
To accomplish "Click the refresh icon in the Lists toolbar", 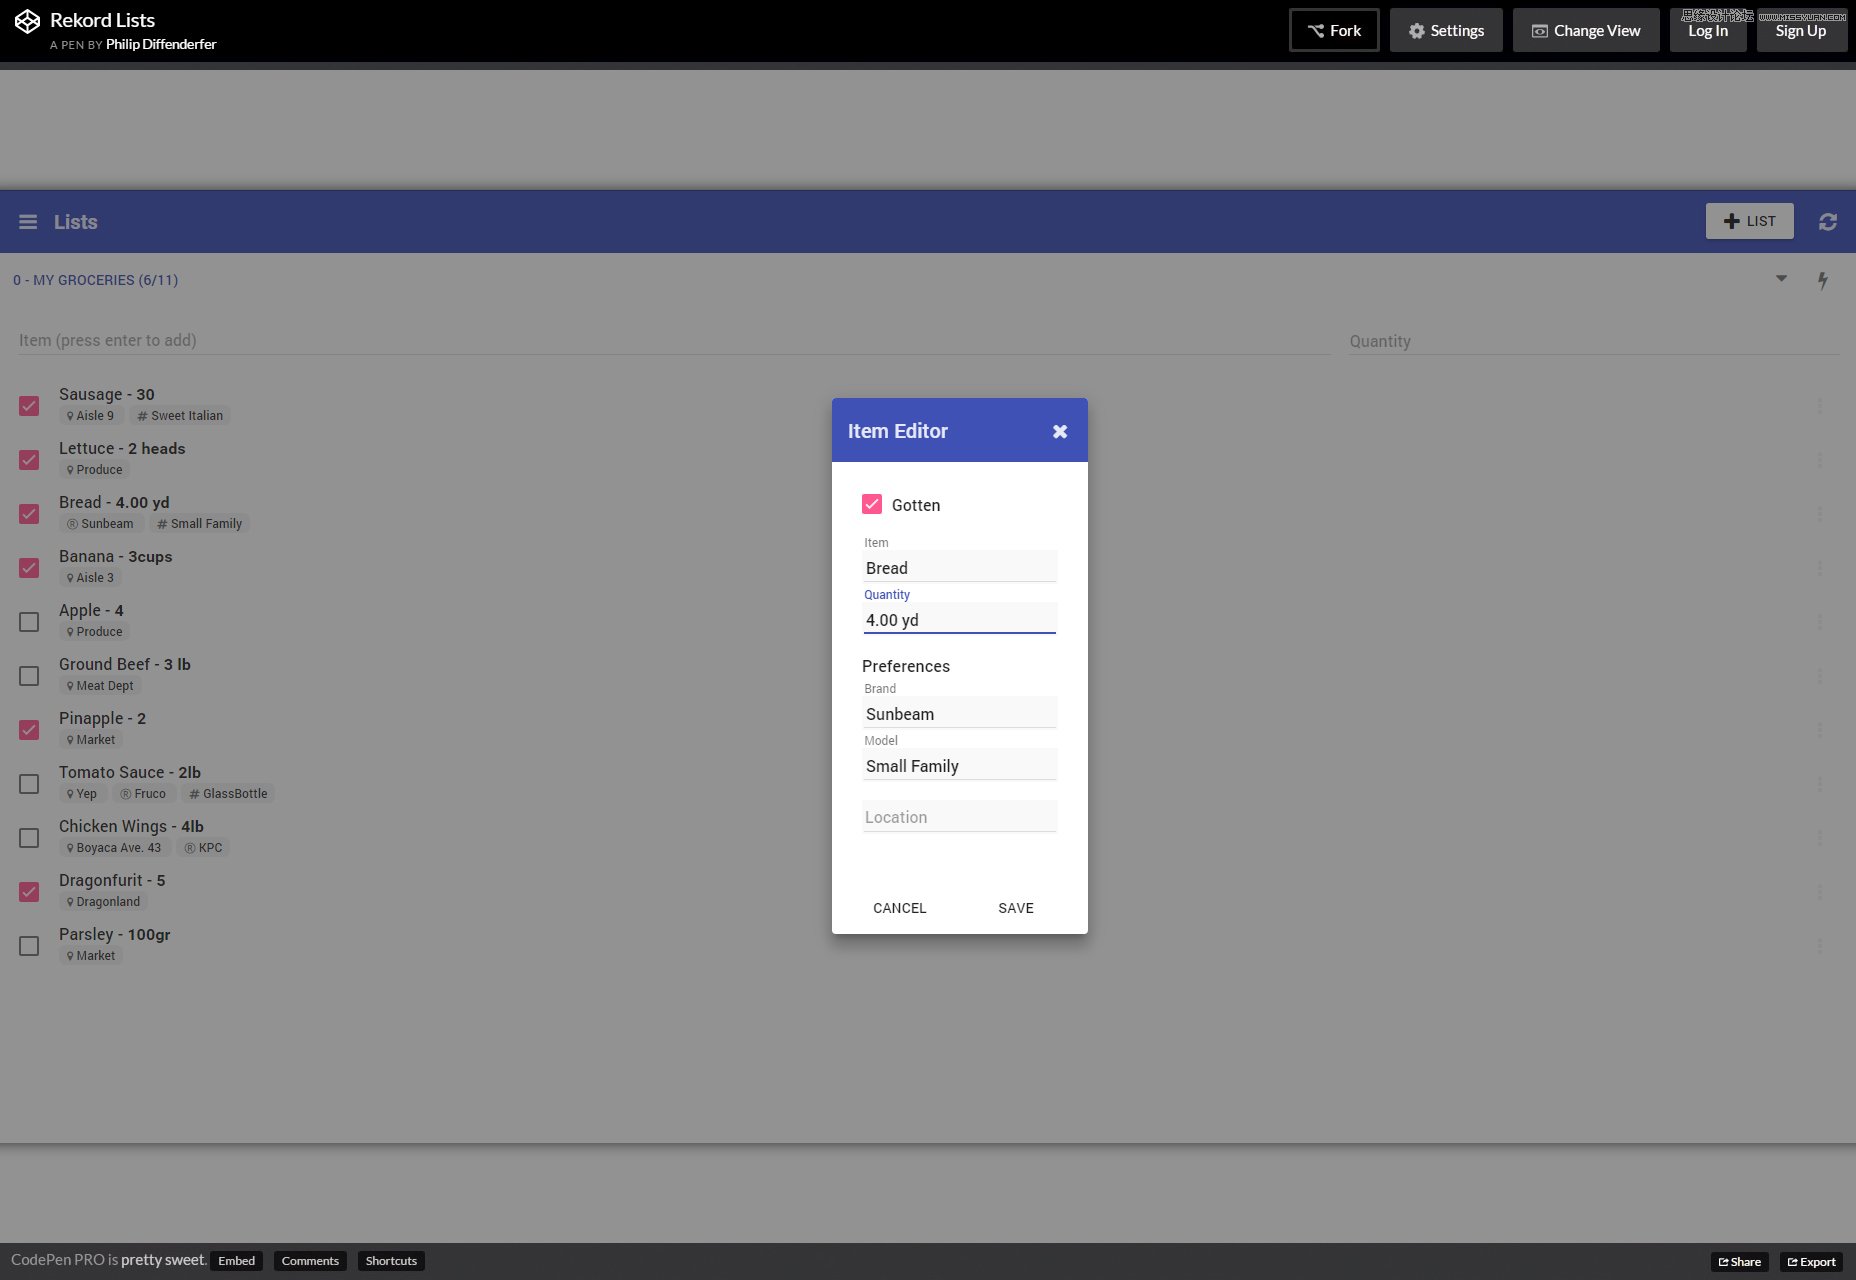I will point(1827,222).
